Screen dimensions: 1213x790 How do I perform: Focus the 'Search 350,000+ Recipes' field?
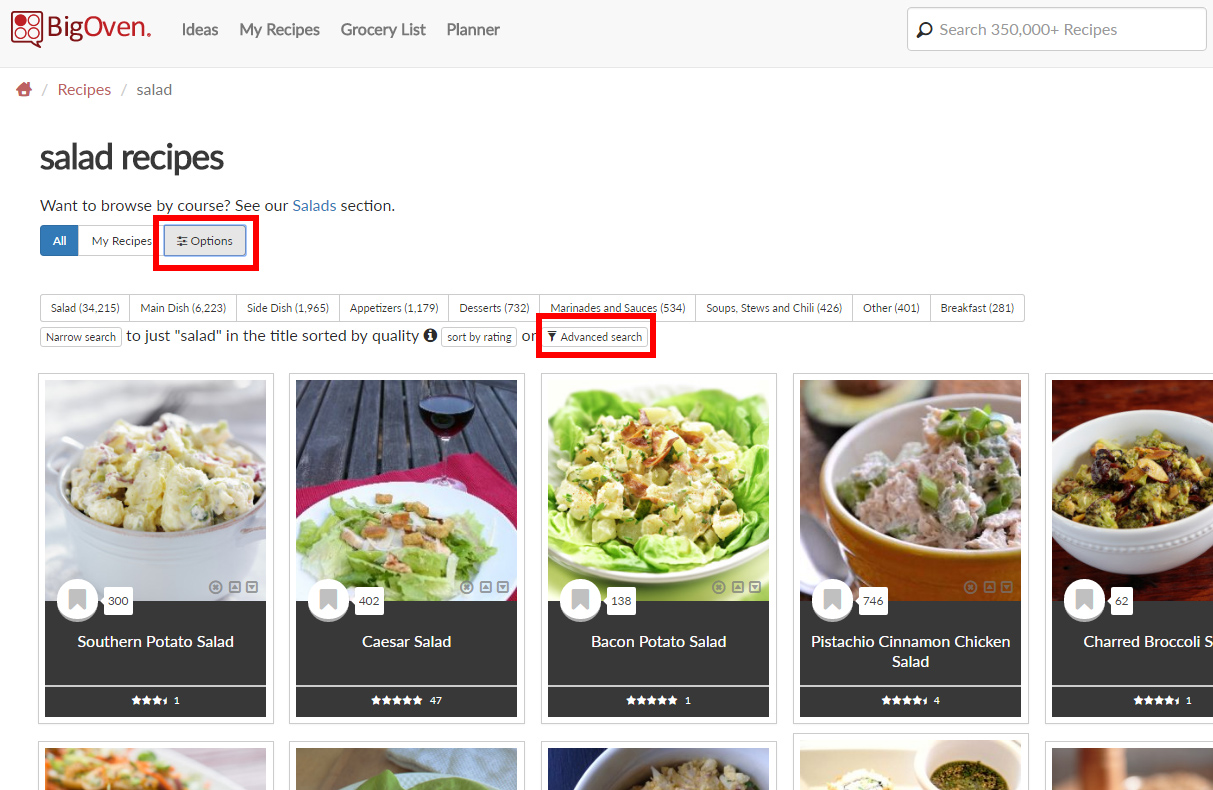(x=1057, y=30)
